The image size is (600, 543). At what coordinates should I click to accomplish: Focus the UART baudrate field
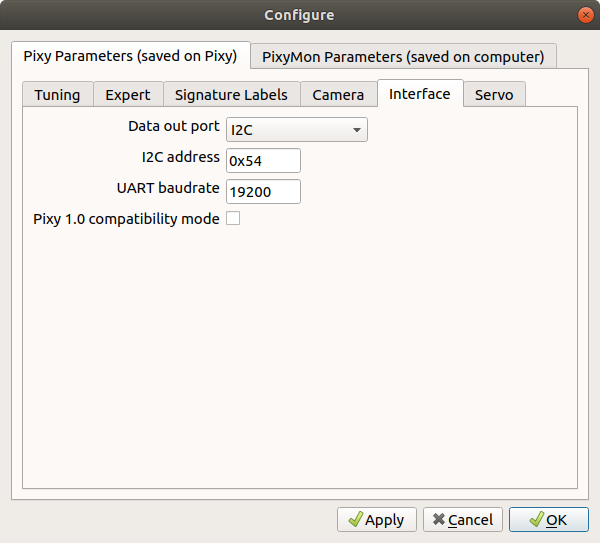coord(263,192)
